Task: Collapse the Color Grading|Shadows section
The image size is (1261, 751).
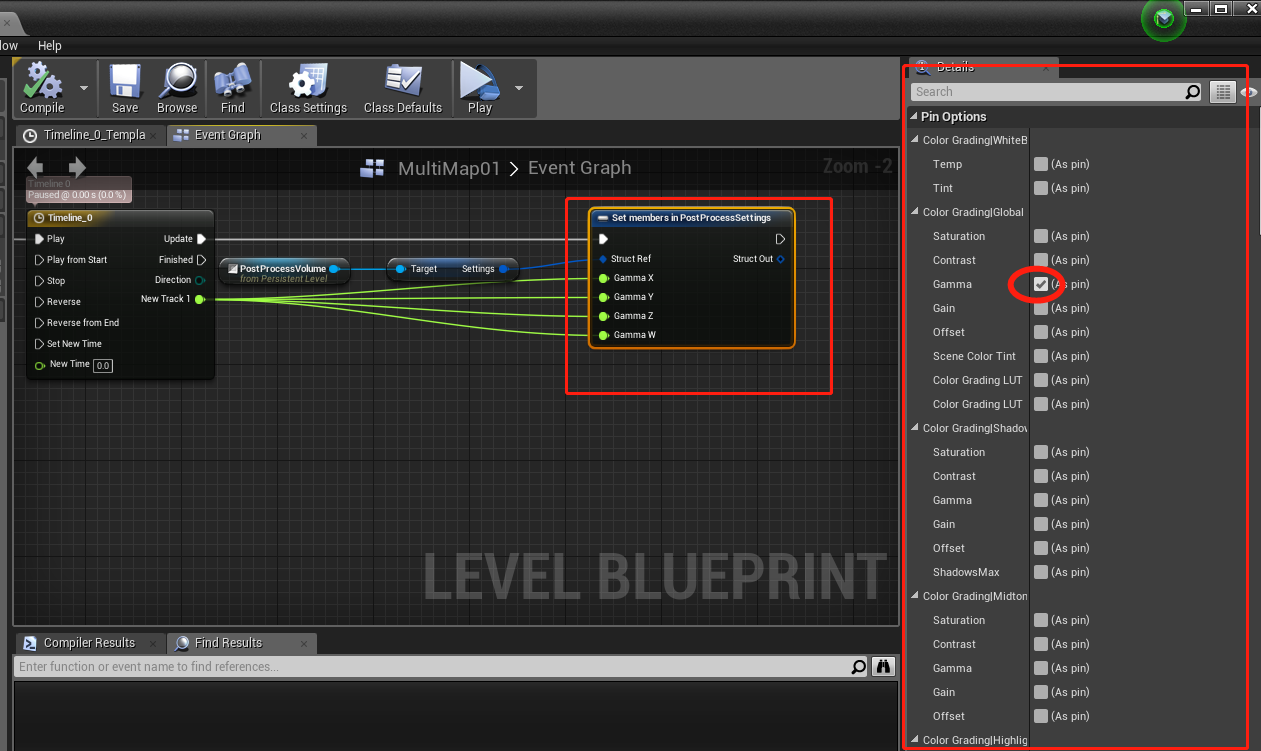Action: pos(913,428)
